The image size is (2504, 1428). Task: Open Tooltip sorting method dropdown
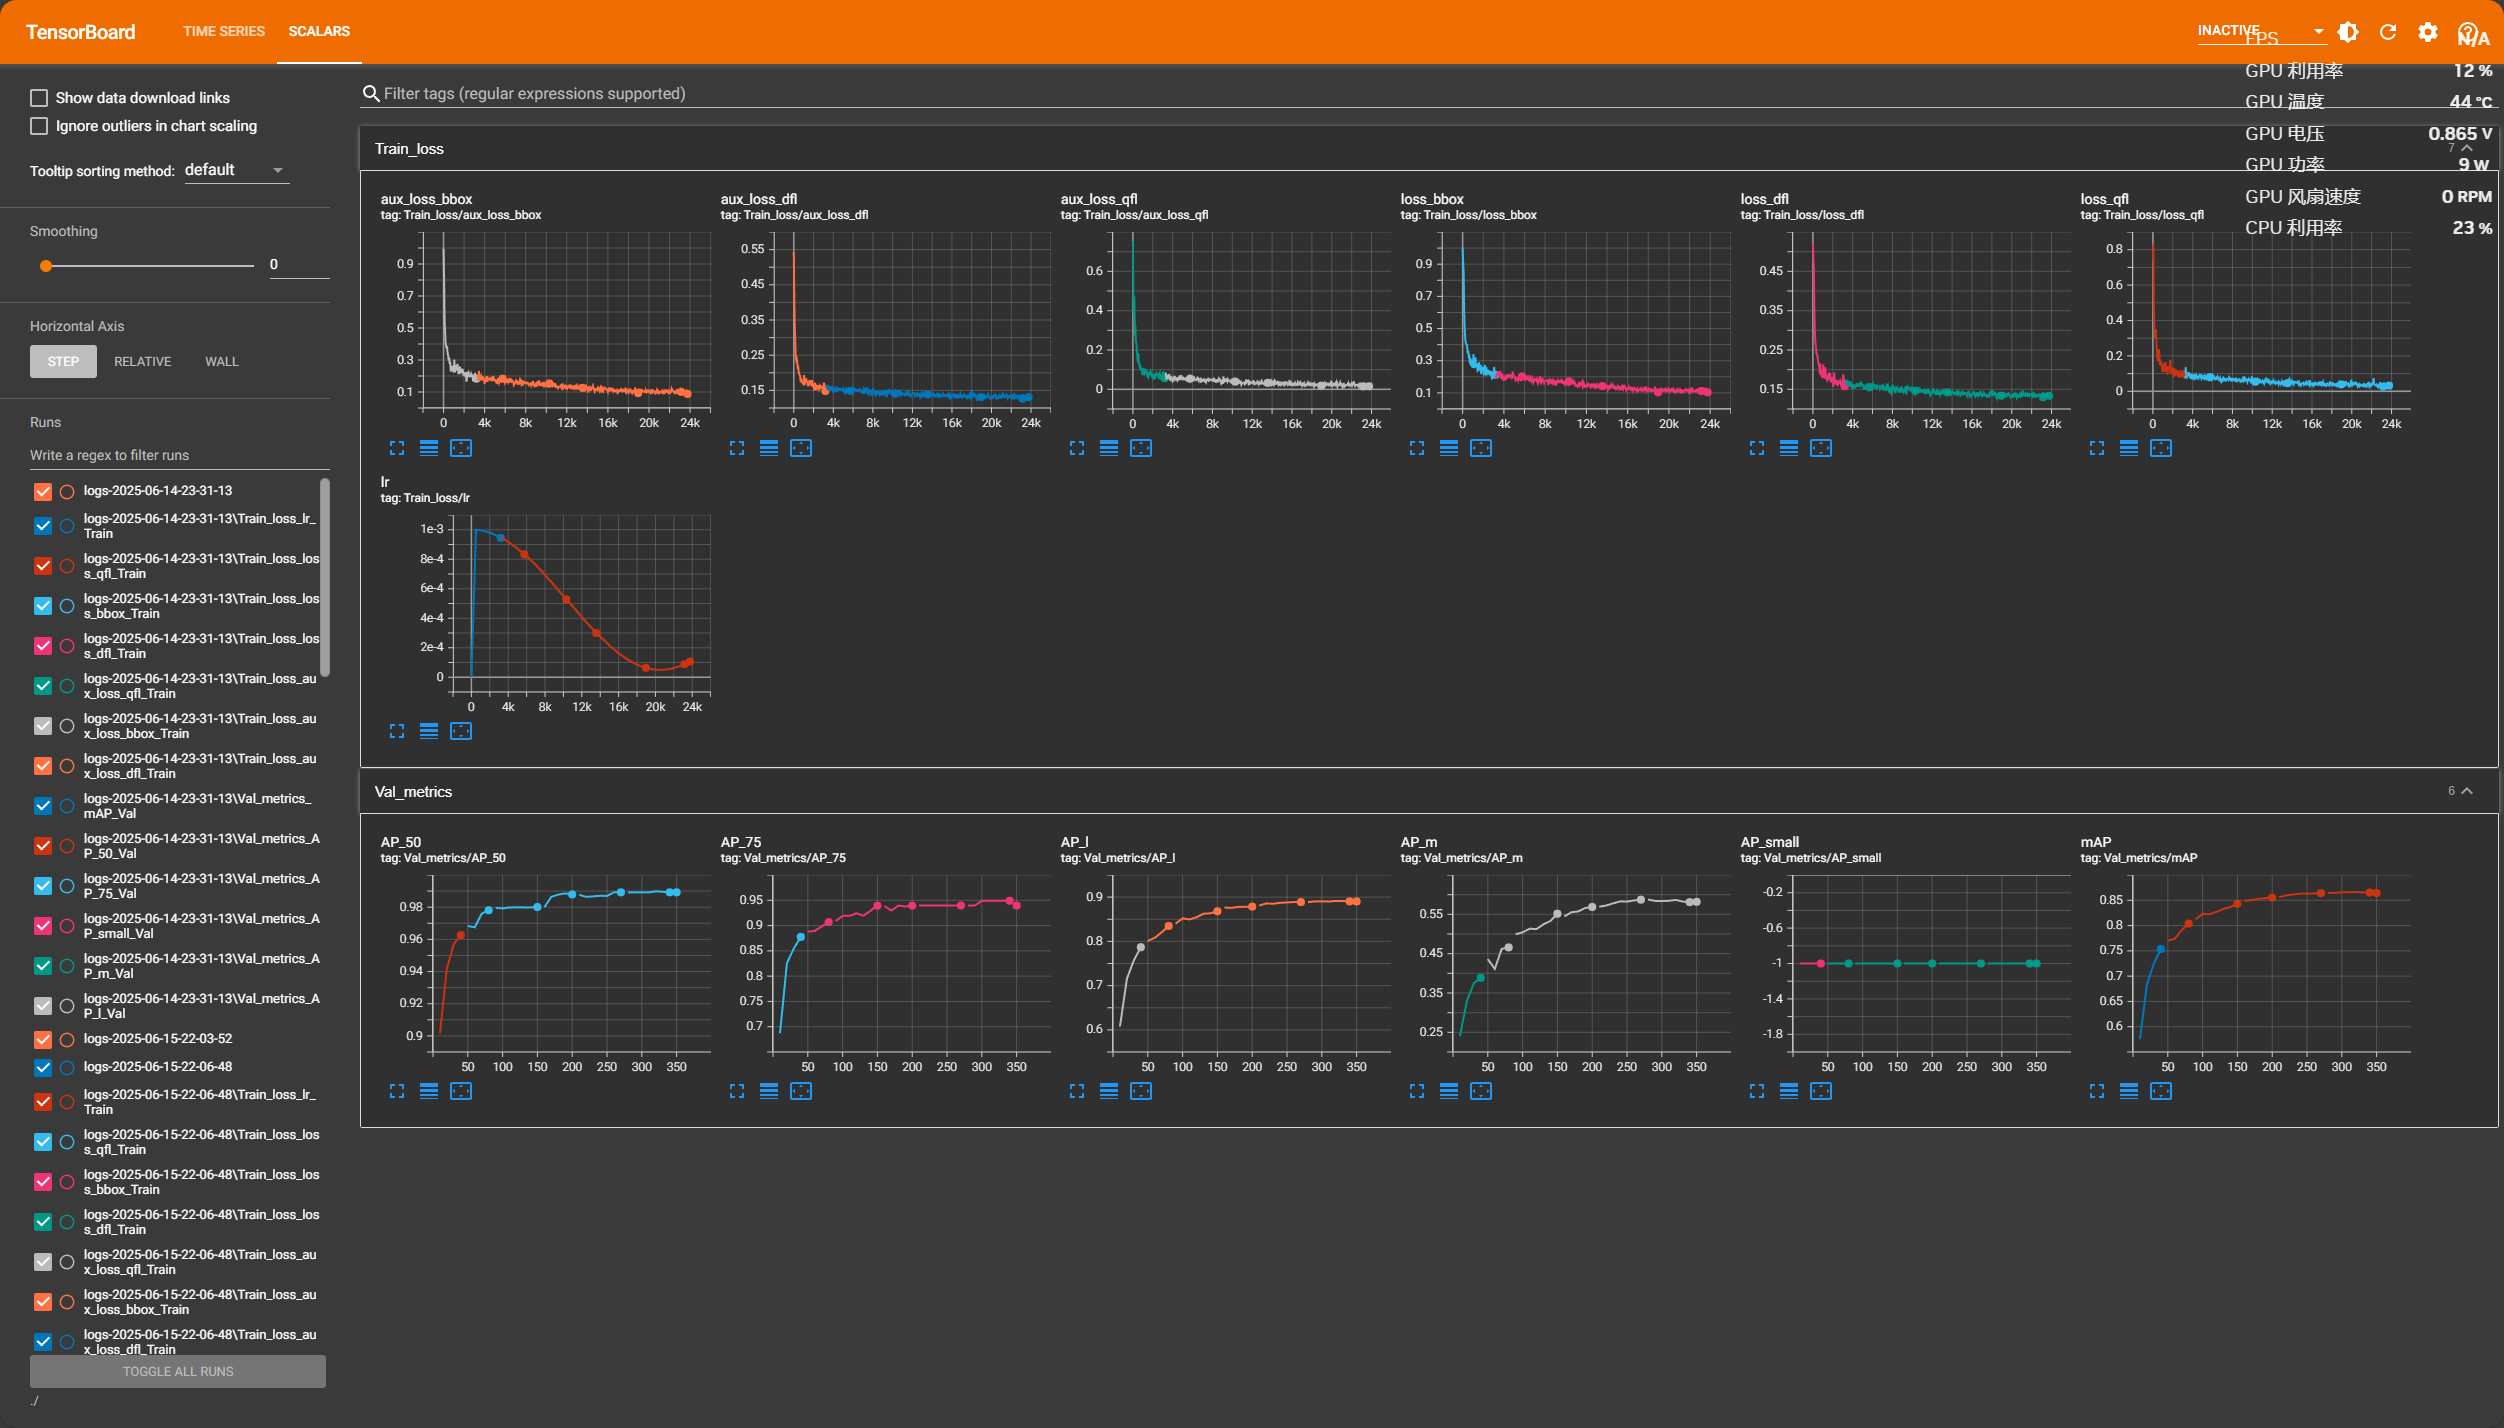click(x=236, y=170)
